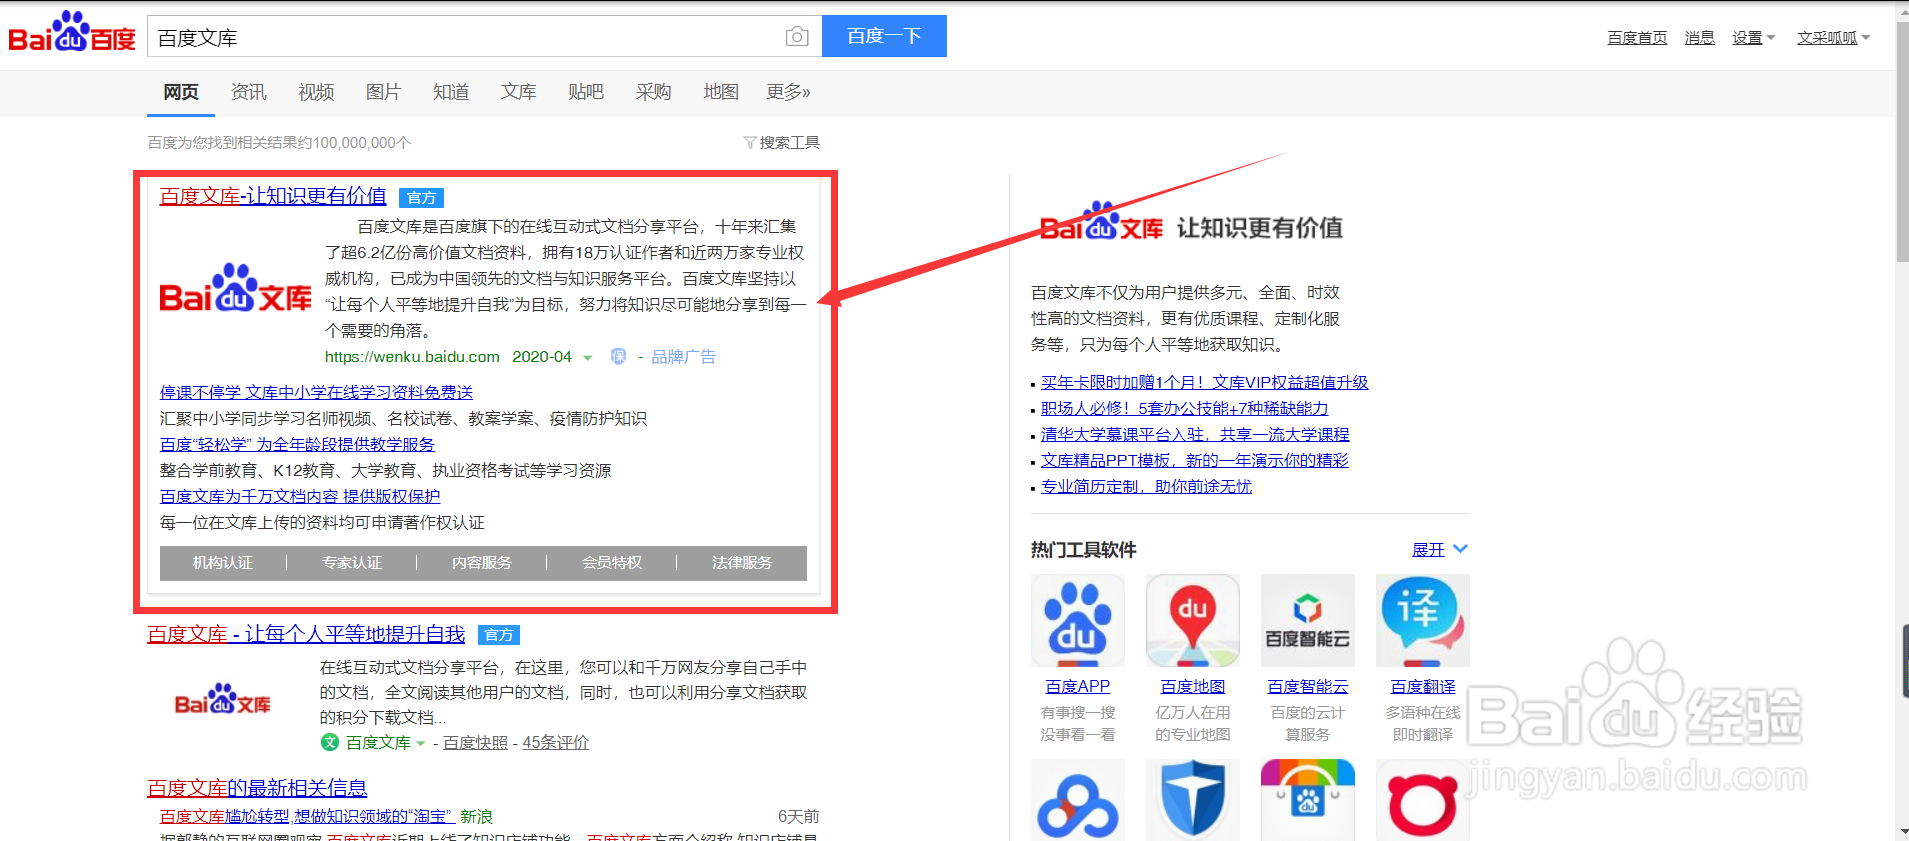Image resolution: width=1909 pixels, height=841 pixels.
Task: Click the blue cloud-knot icon under 百度APP
Action: tap(1077, 800)
